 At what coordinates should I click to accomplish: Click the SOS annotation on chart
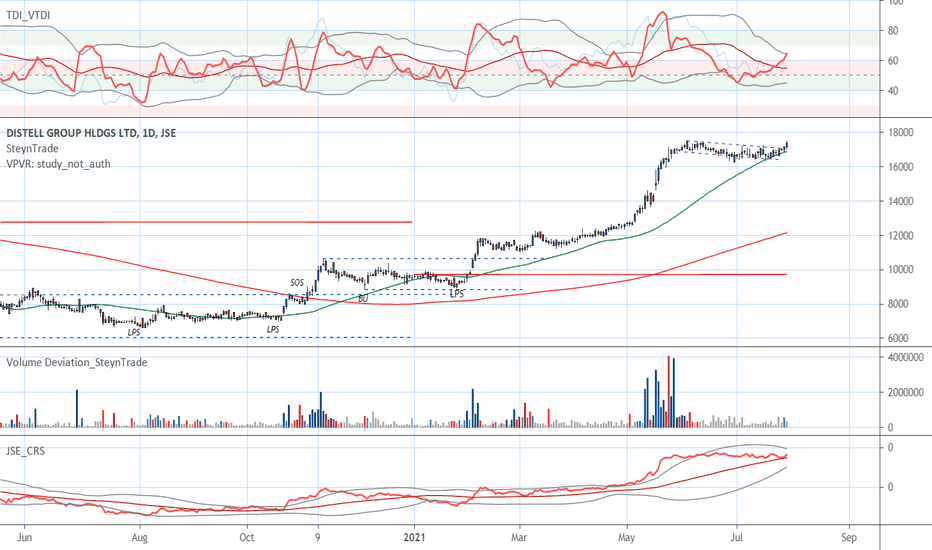pos(297,282)
